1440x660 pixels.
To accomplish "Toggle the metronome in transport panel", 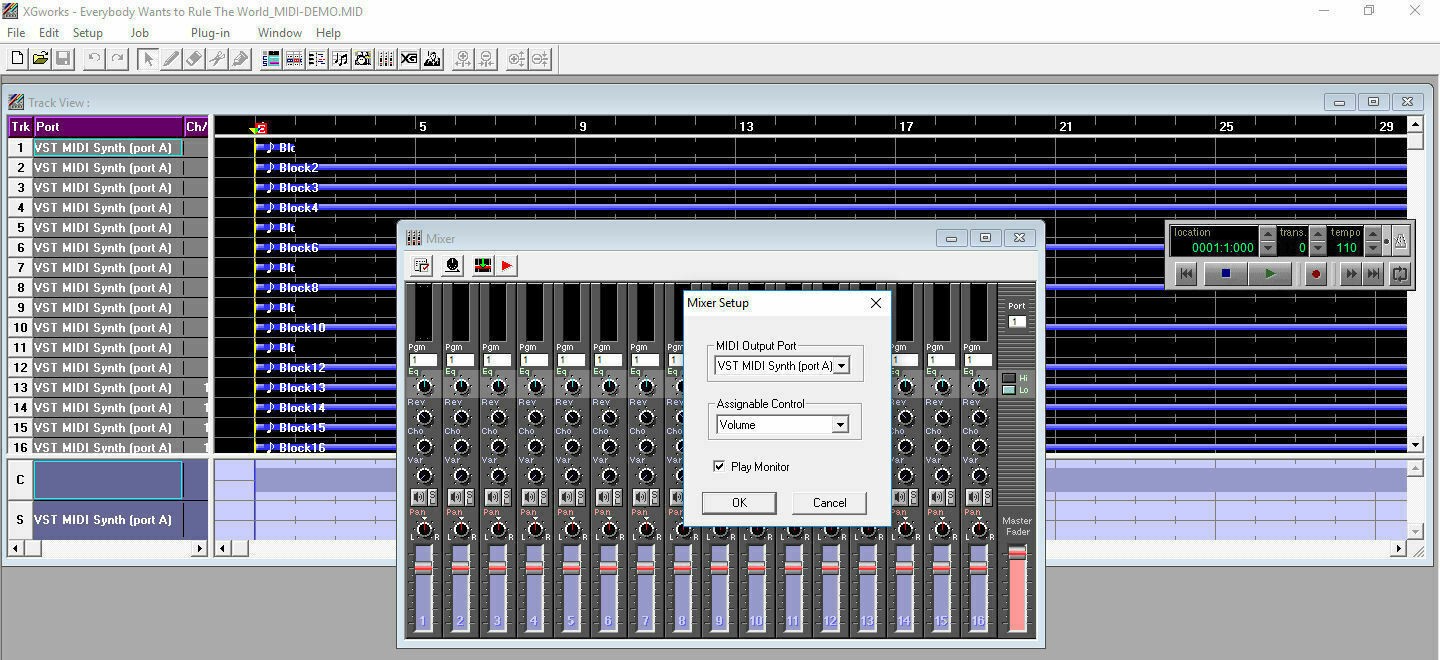I will (1400, 240).
